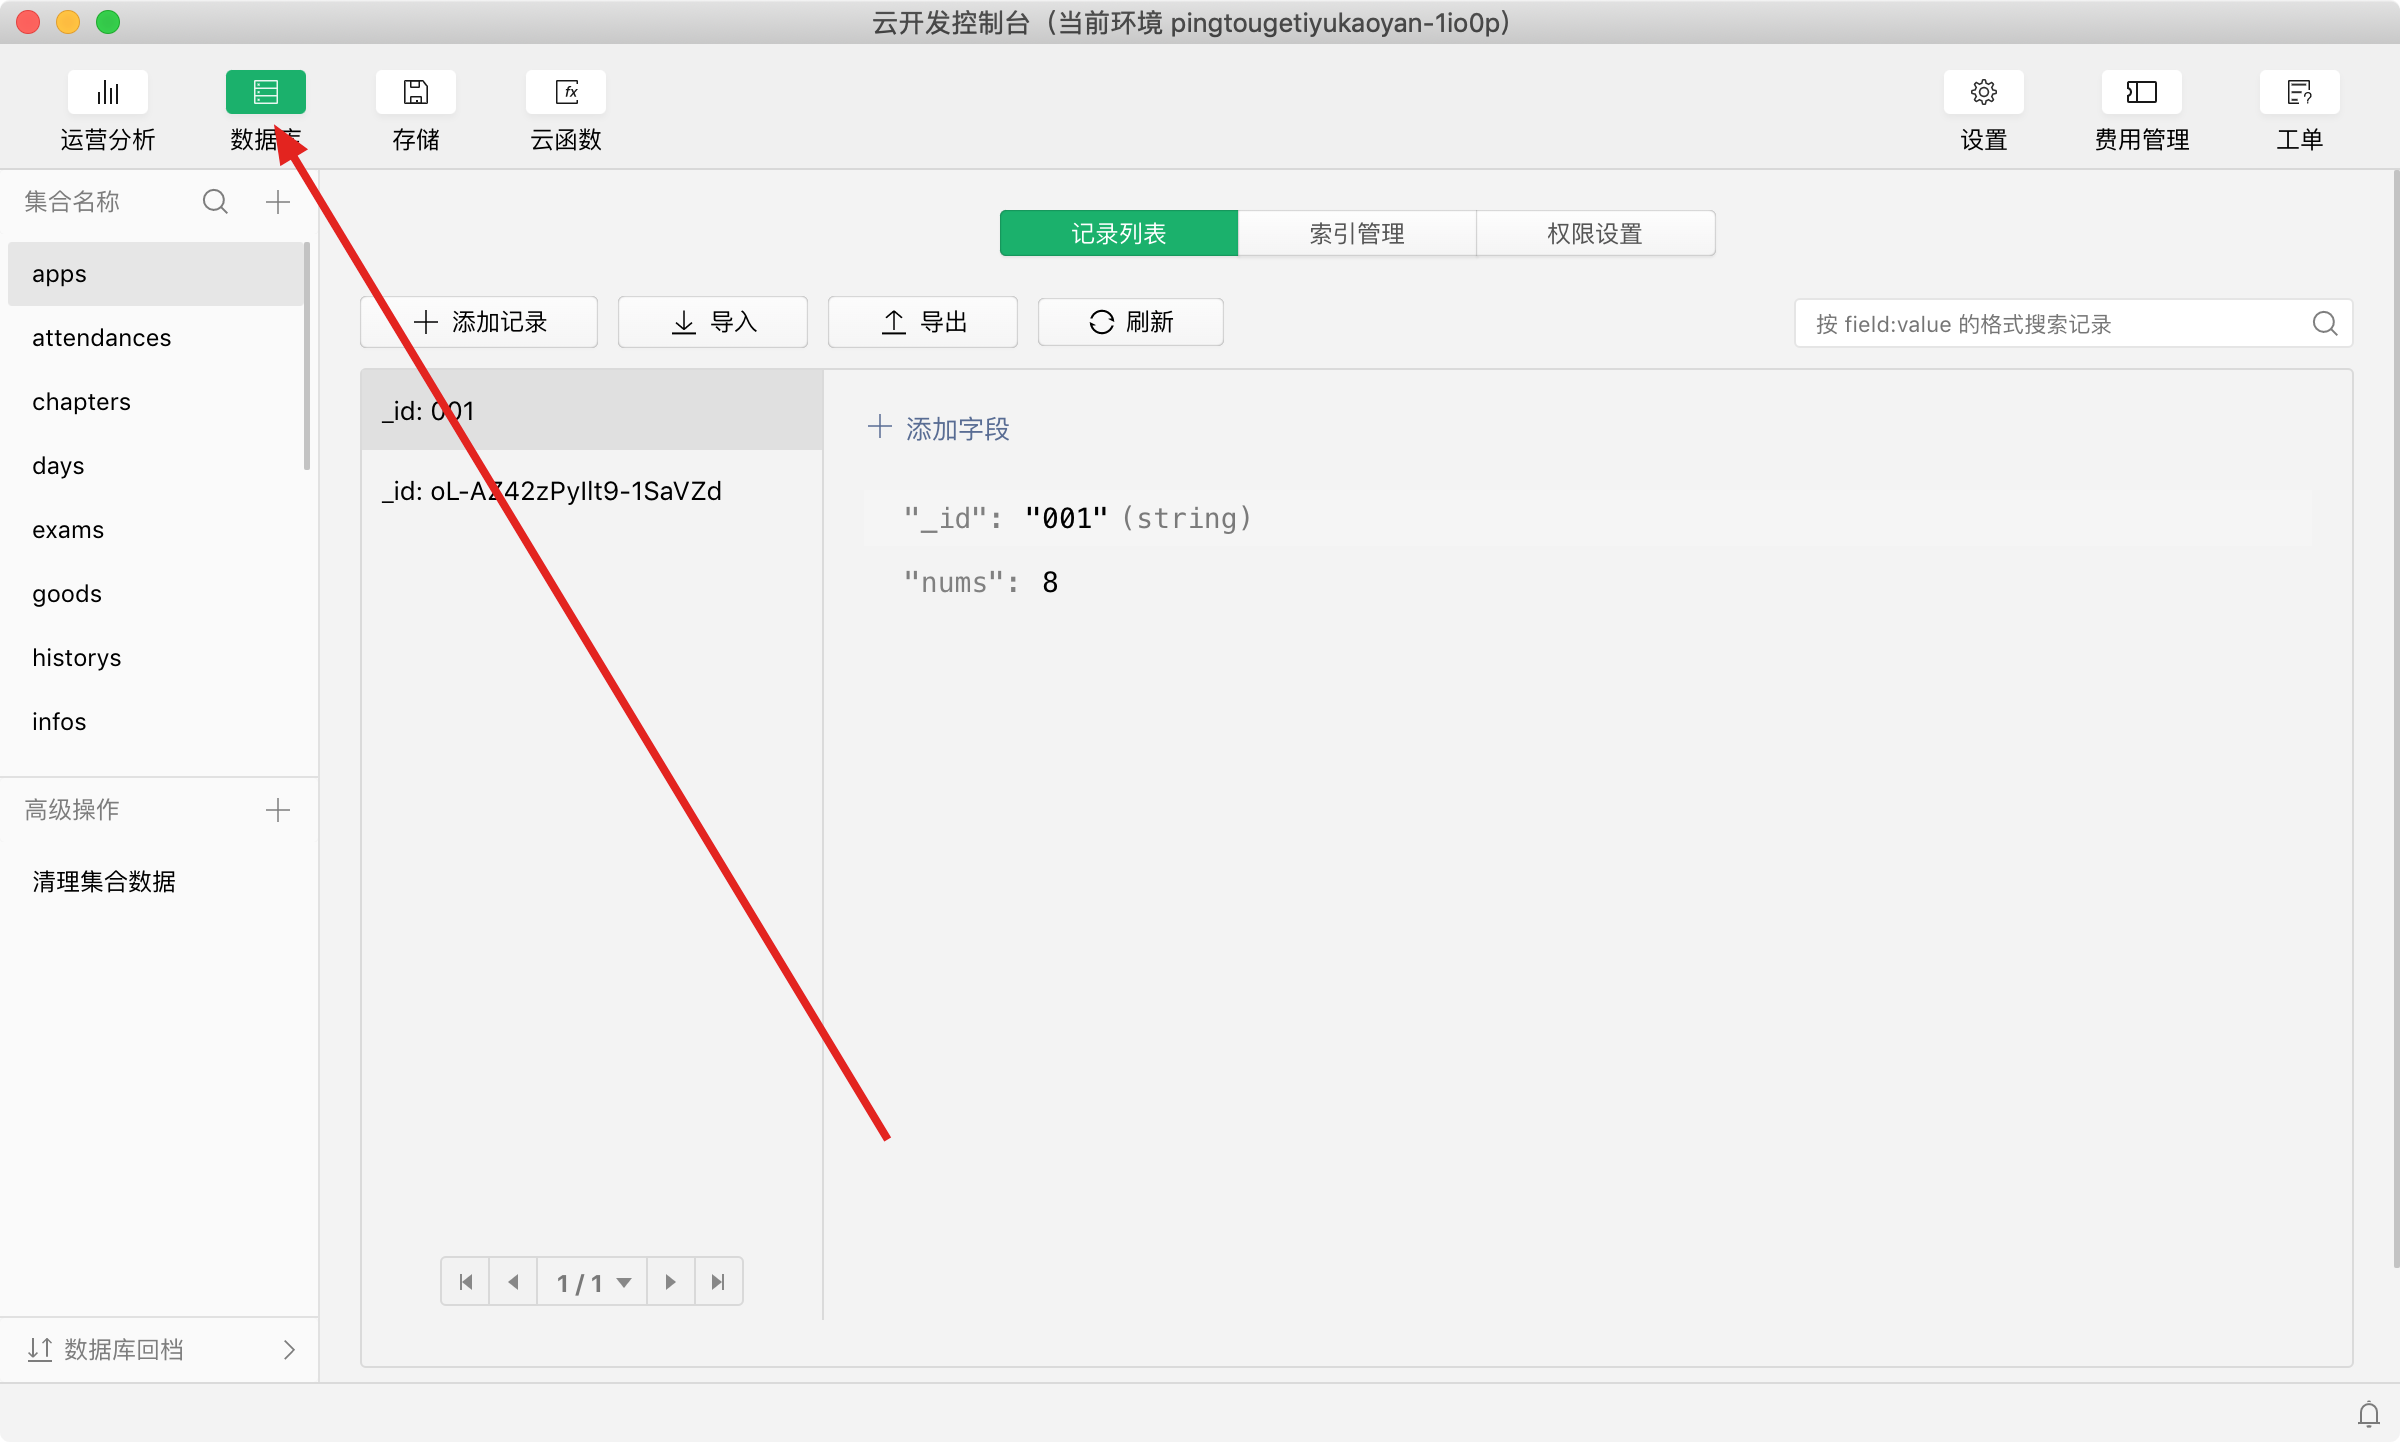Click the notification bell icon
This screenshot has width=2400, height=1442.
2368,1414
